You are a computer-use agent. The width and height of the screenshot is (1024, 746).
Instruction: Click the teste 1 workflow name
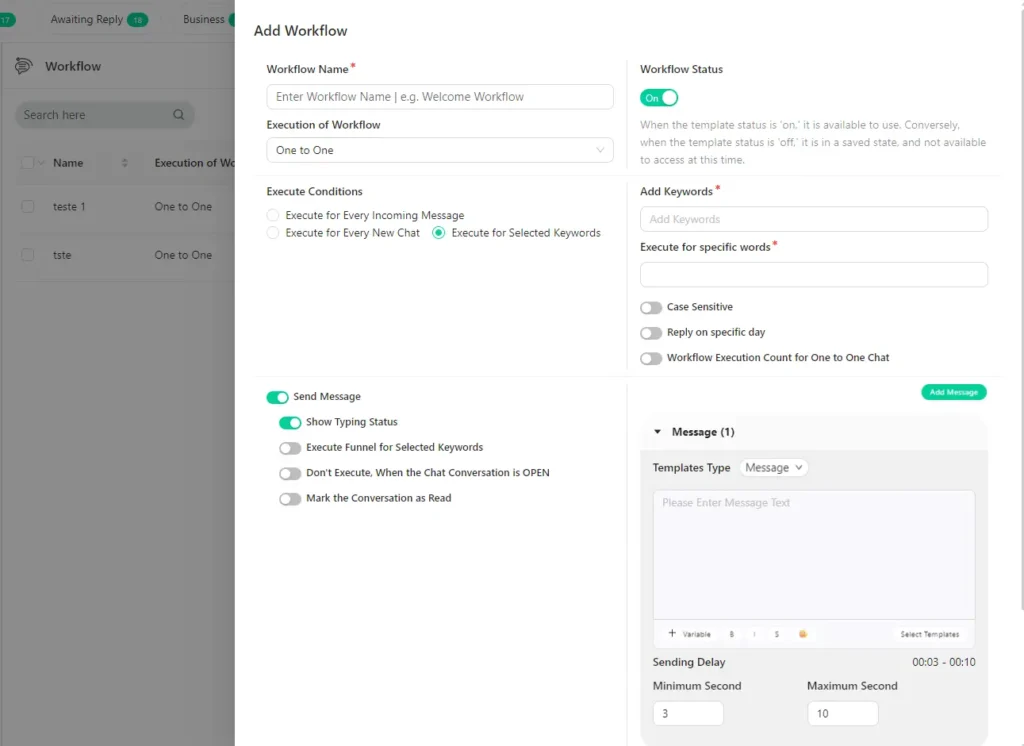(69, 206)
